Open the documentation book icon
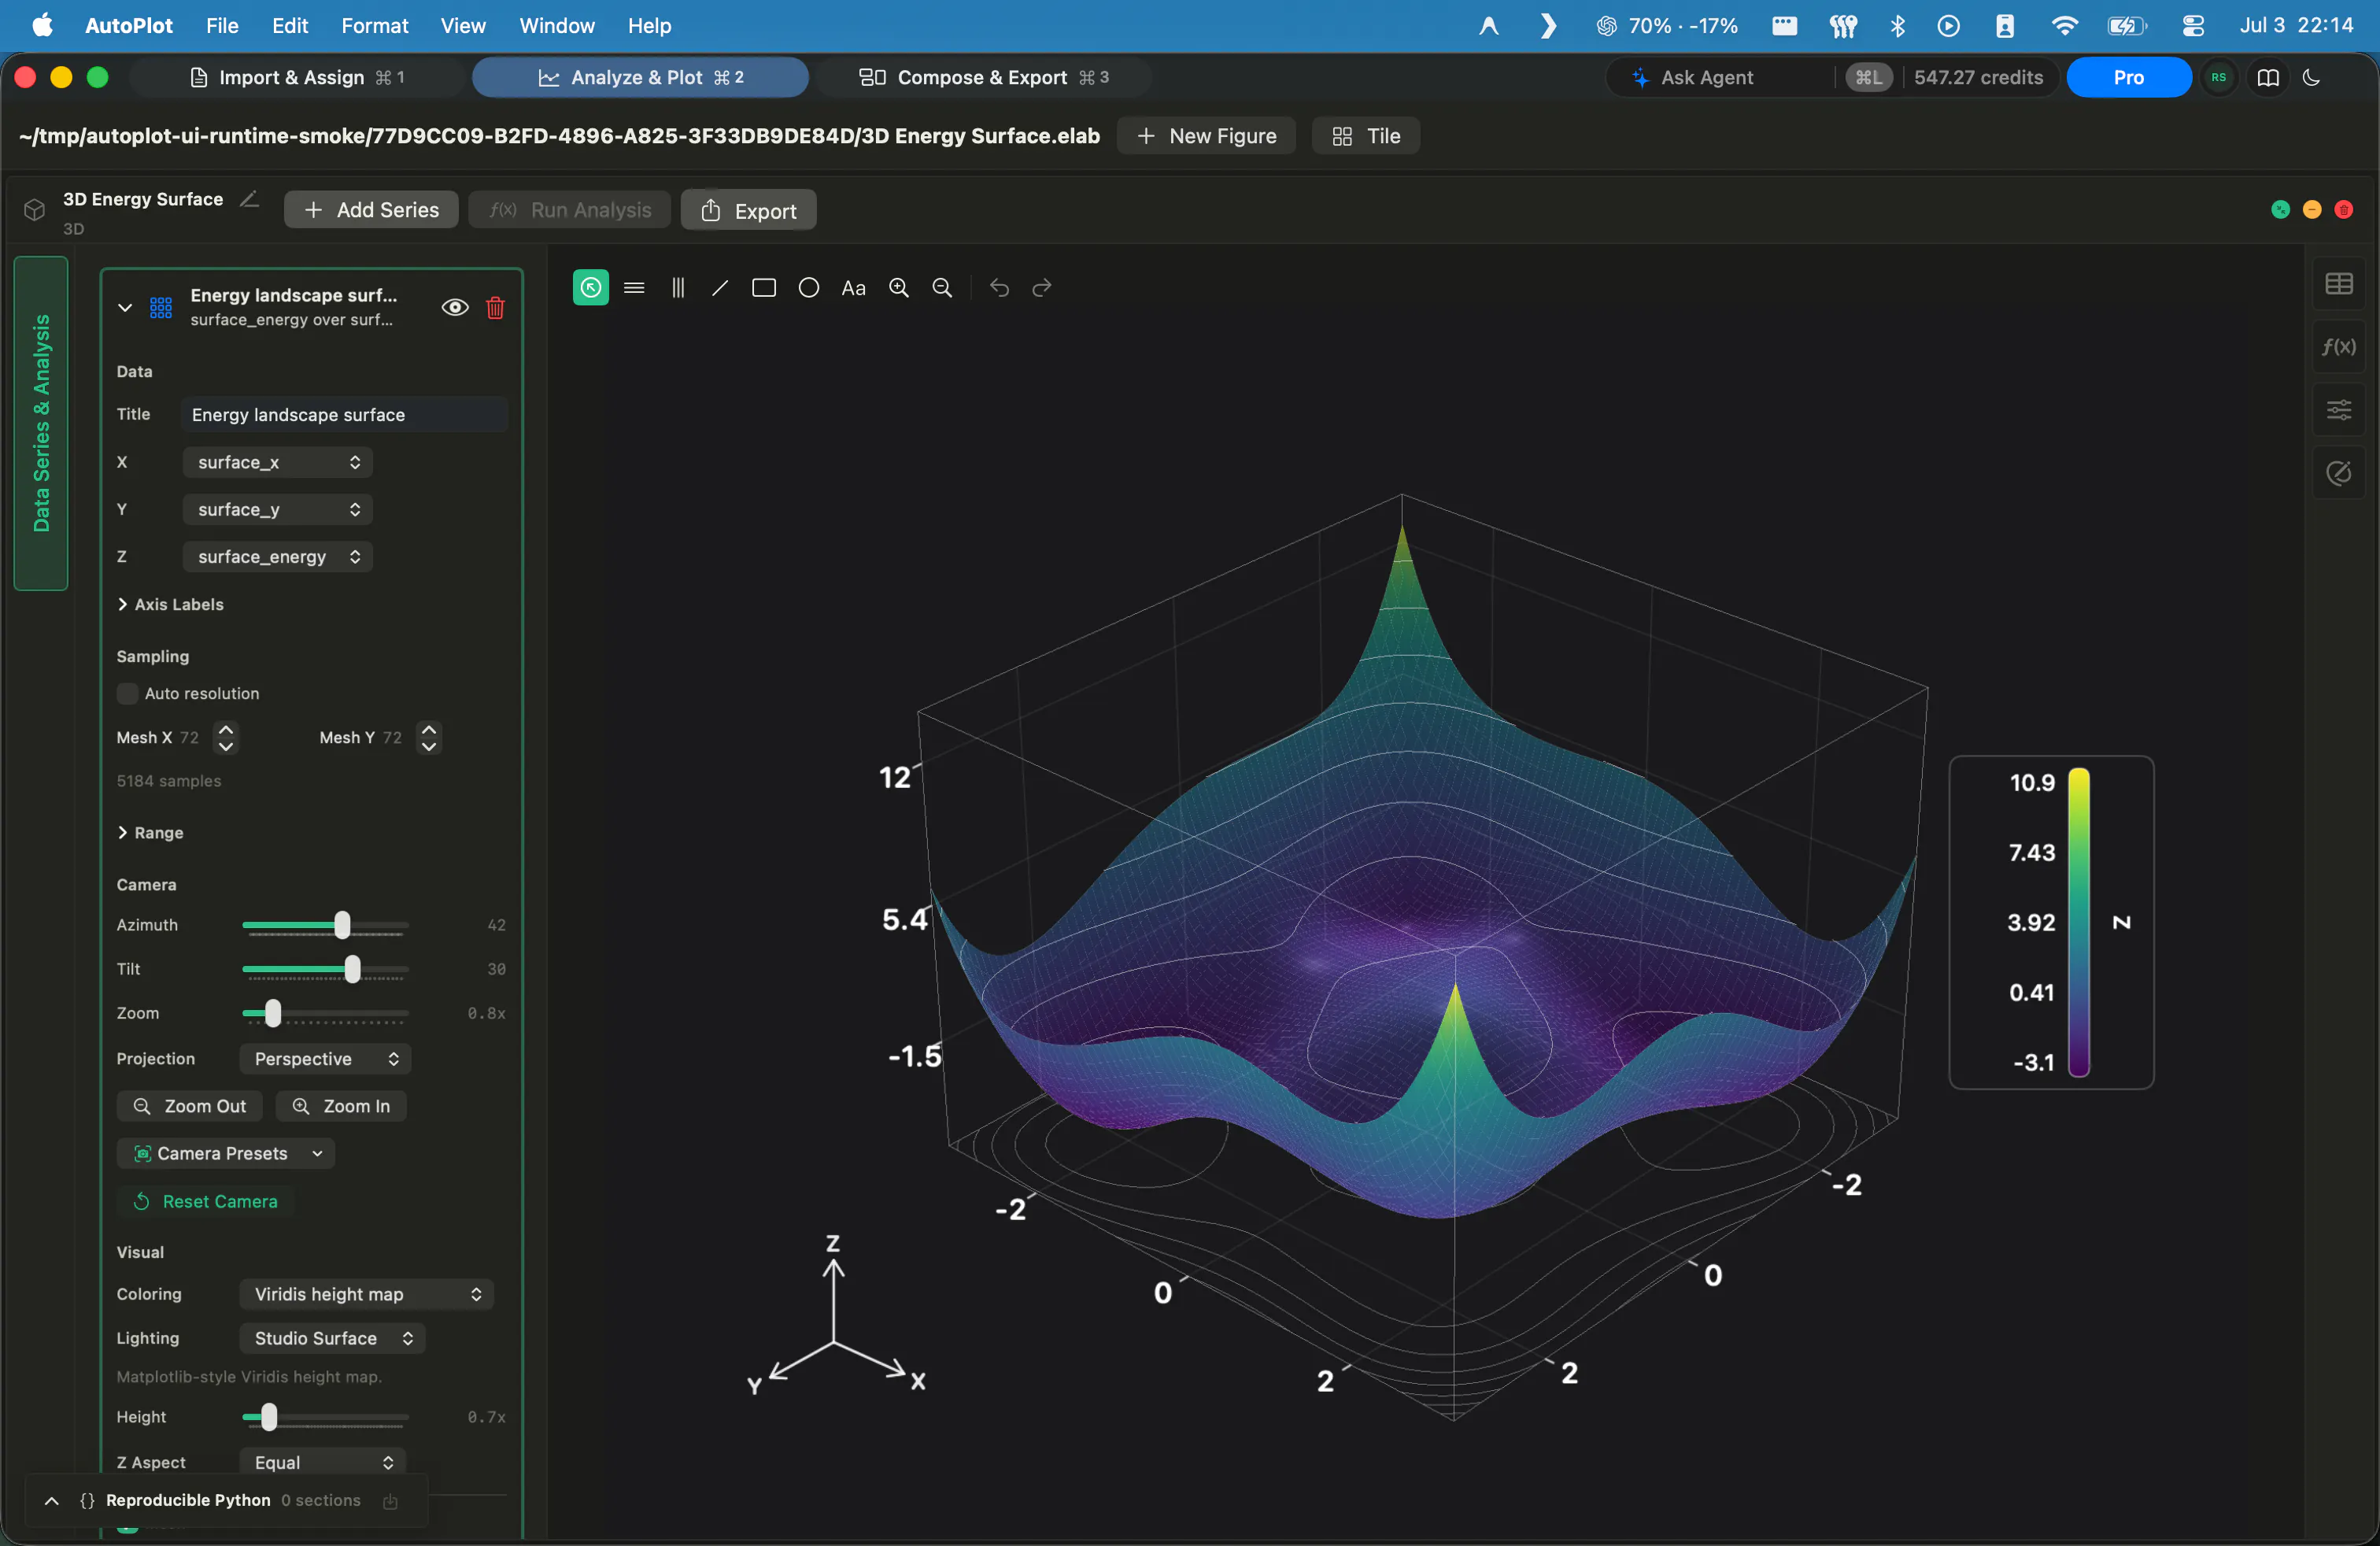Viewport: 2380px width, 1546px height. click(x=2268, y=78)
